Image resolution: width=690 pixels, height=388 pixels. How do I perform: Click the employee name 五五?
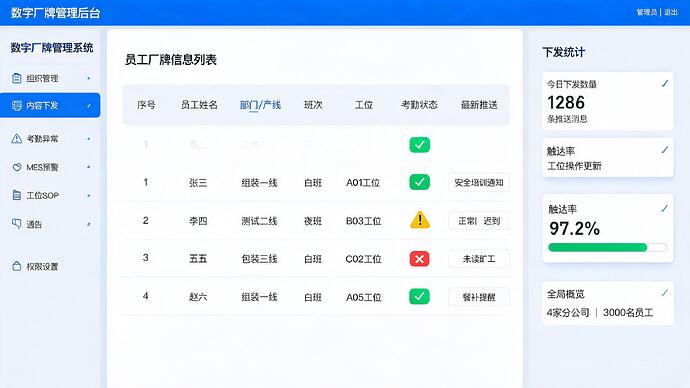[x=198, y=259]
